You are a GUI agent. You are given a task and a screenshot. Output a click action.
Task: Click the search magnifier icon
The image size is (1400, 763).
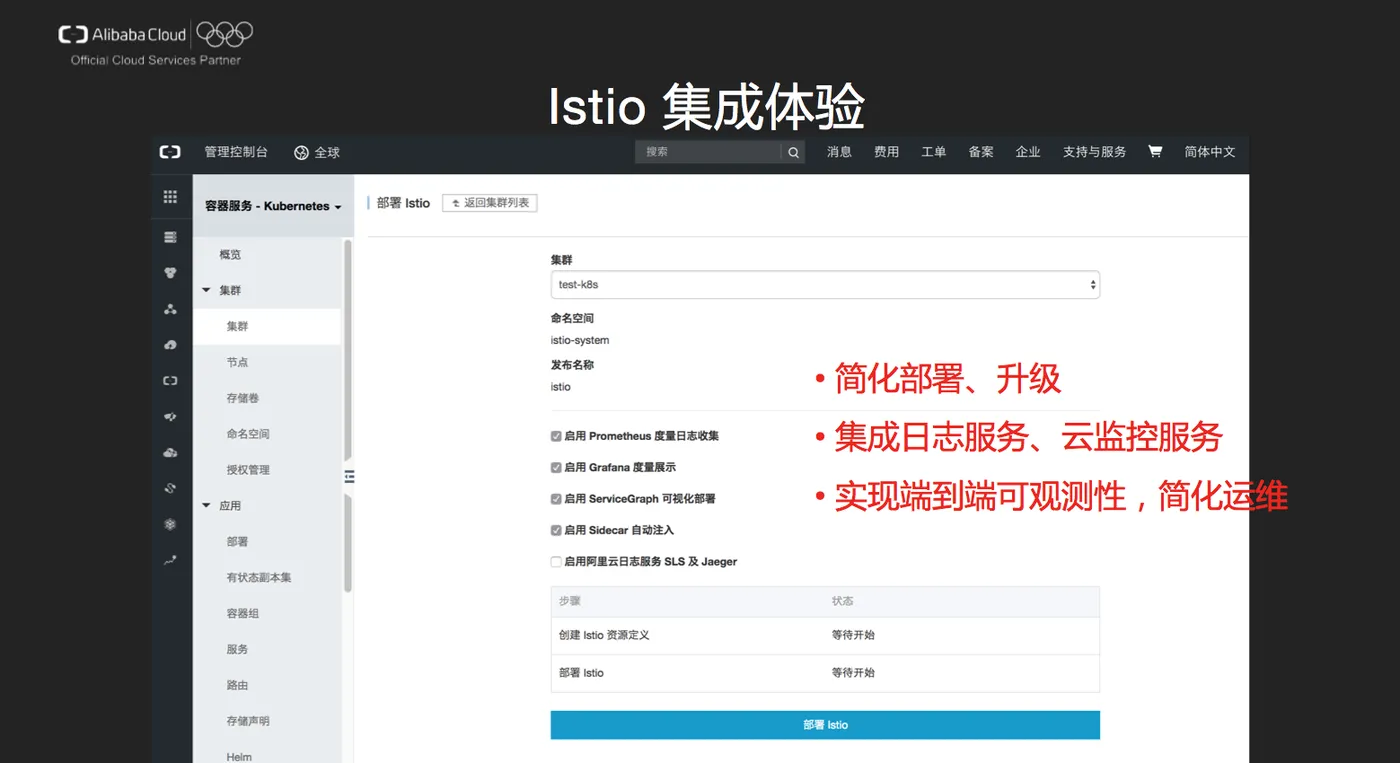[x=793, y=152]
